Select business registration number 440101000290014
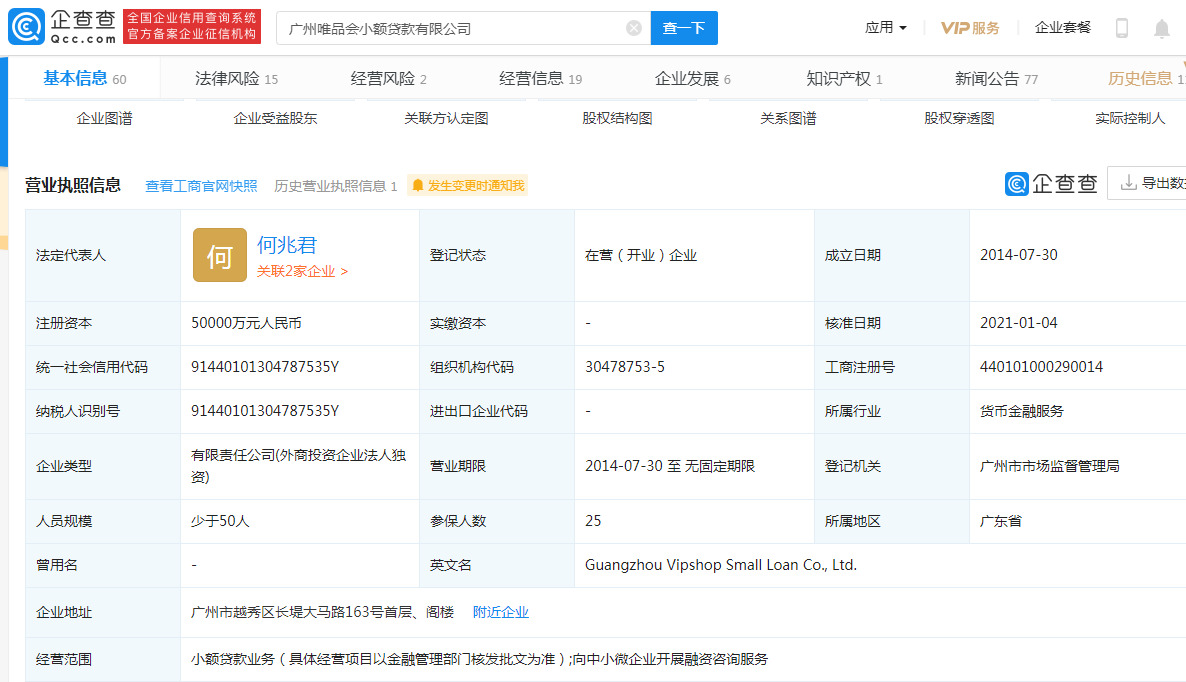The height and width of the screenshot is (682, 1186). click(1041, 367)
